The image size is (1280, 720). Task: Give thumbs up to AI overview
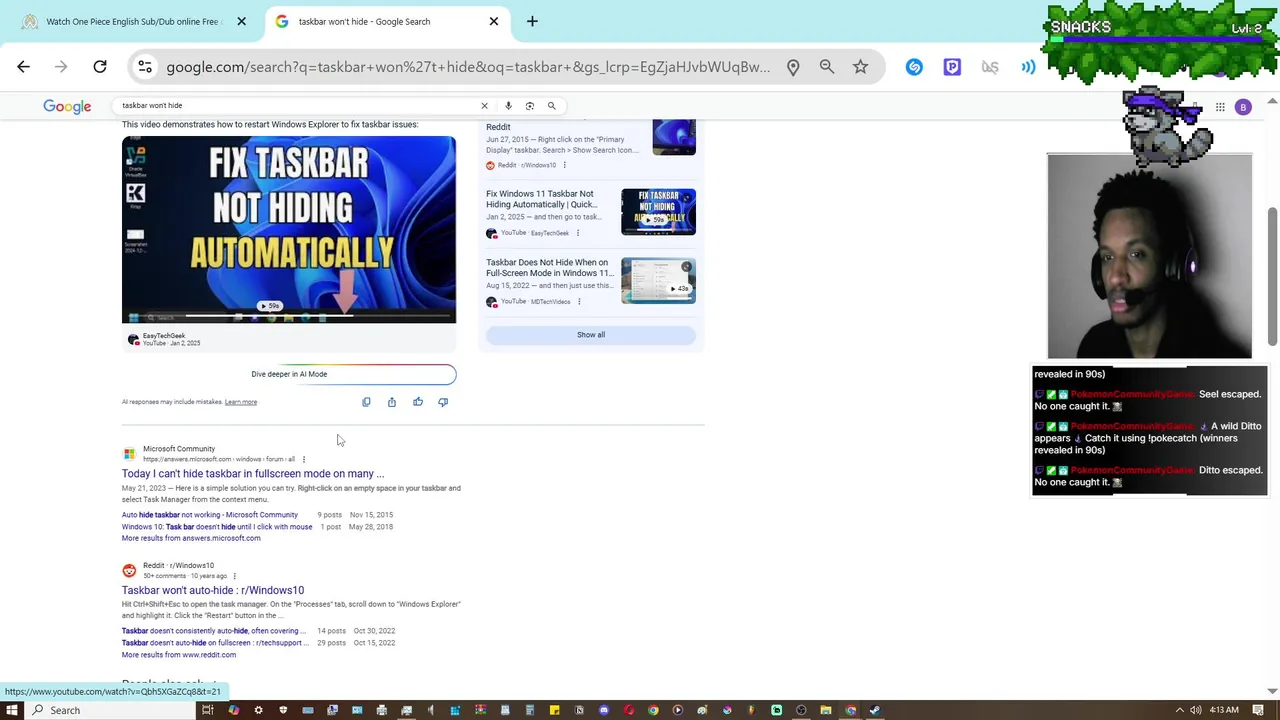418,402
